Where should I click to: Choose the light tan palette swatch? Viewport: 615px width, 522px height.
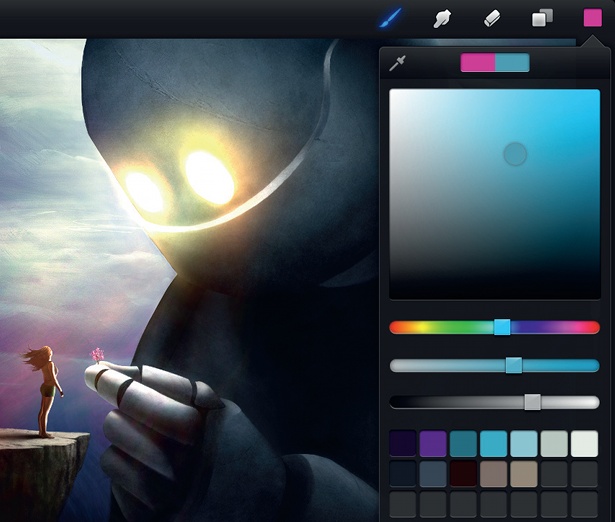tap(524, 474)
